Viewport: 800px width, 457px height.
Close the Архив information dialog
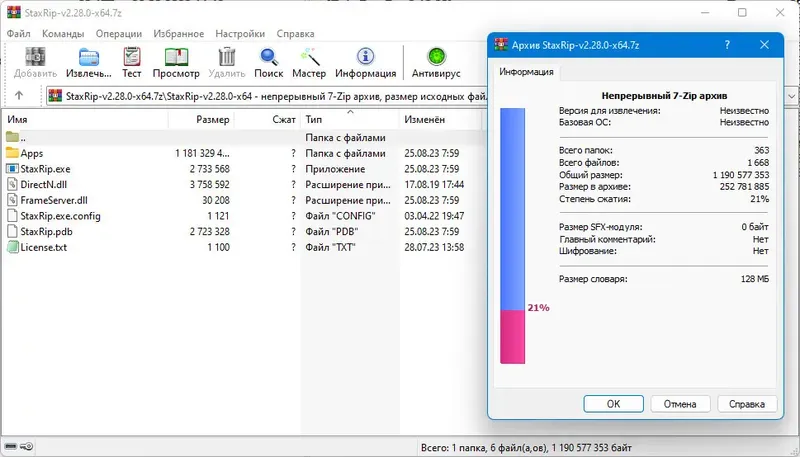764,45
